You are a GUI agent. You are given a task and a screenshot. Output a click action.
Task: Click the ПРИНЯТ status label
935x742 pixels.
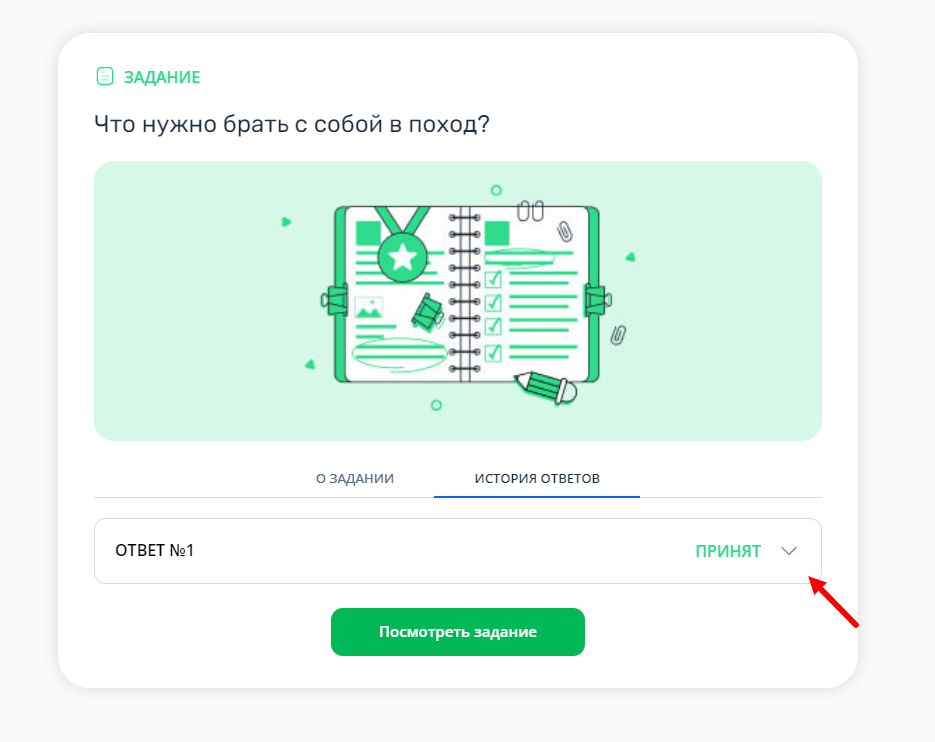click(728, 551)
